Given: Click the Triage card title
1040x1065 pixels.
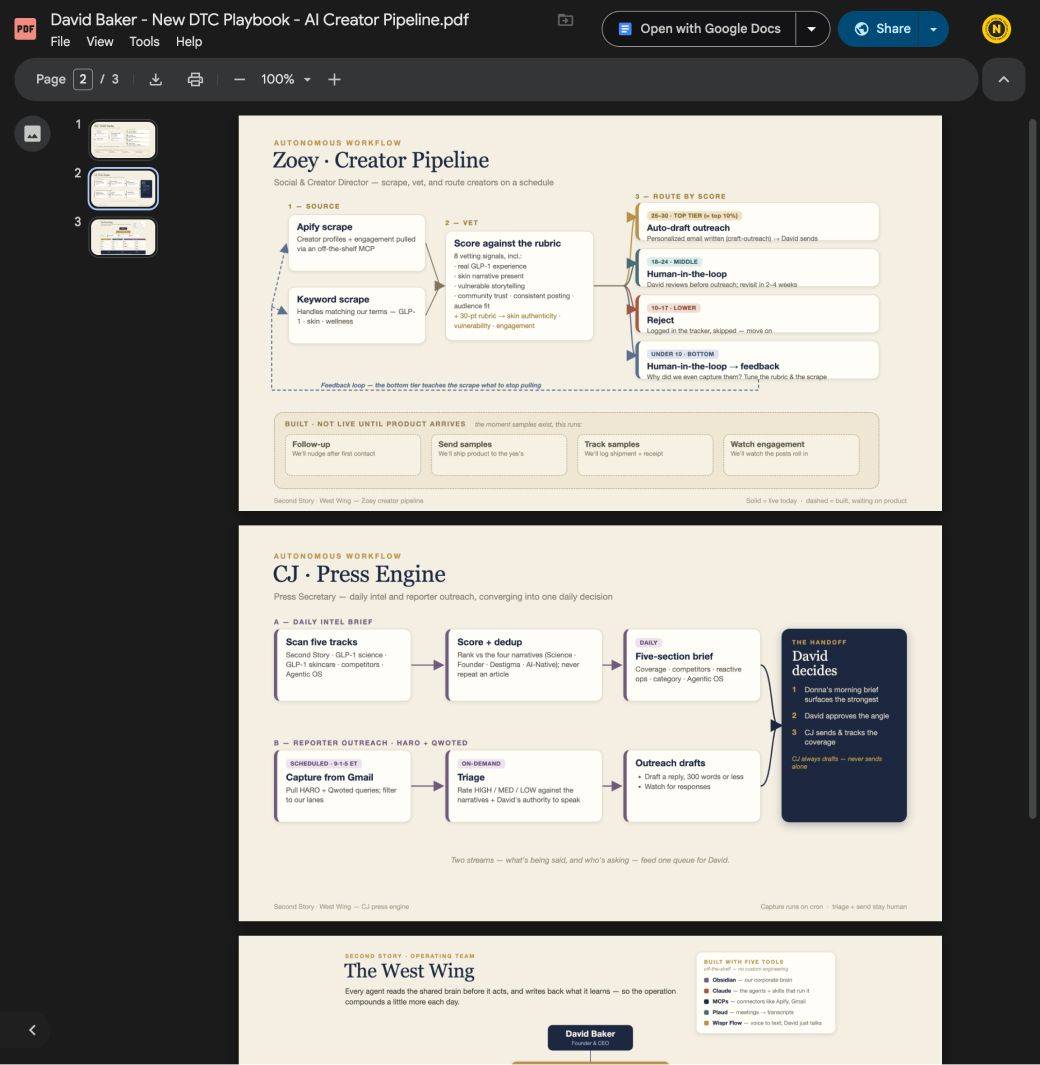Looking at the screenshot, I should coord(471,777).
